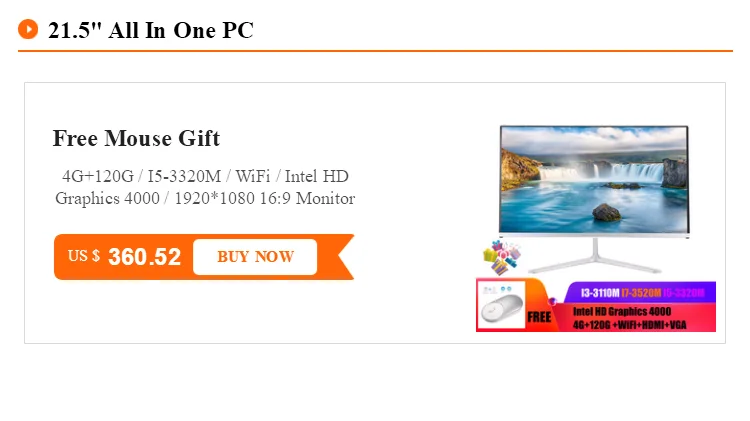Click the 360.52 price amount
Image resolution: width=750 pixels, height=421 pixels.
(144, 257)
